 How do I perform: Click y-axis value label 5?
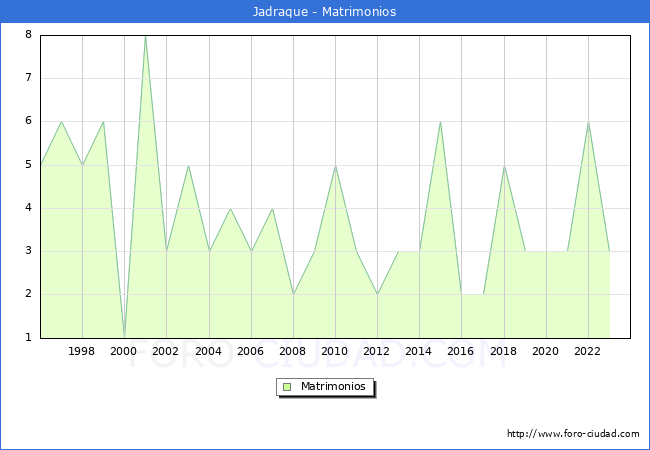28,165
